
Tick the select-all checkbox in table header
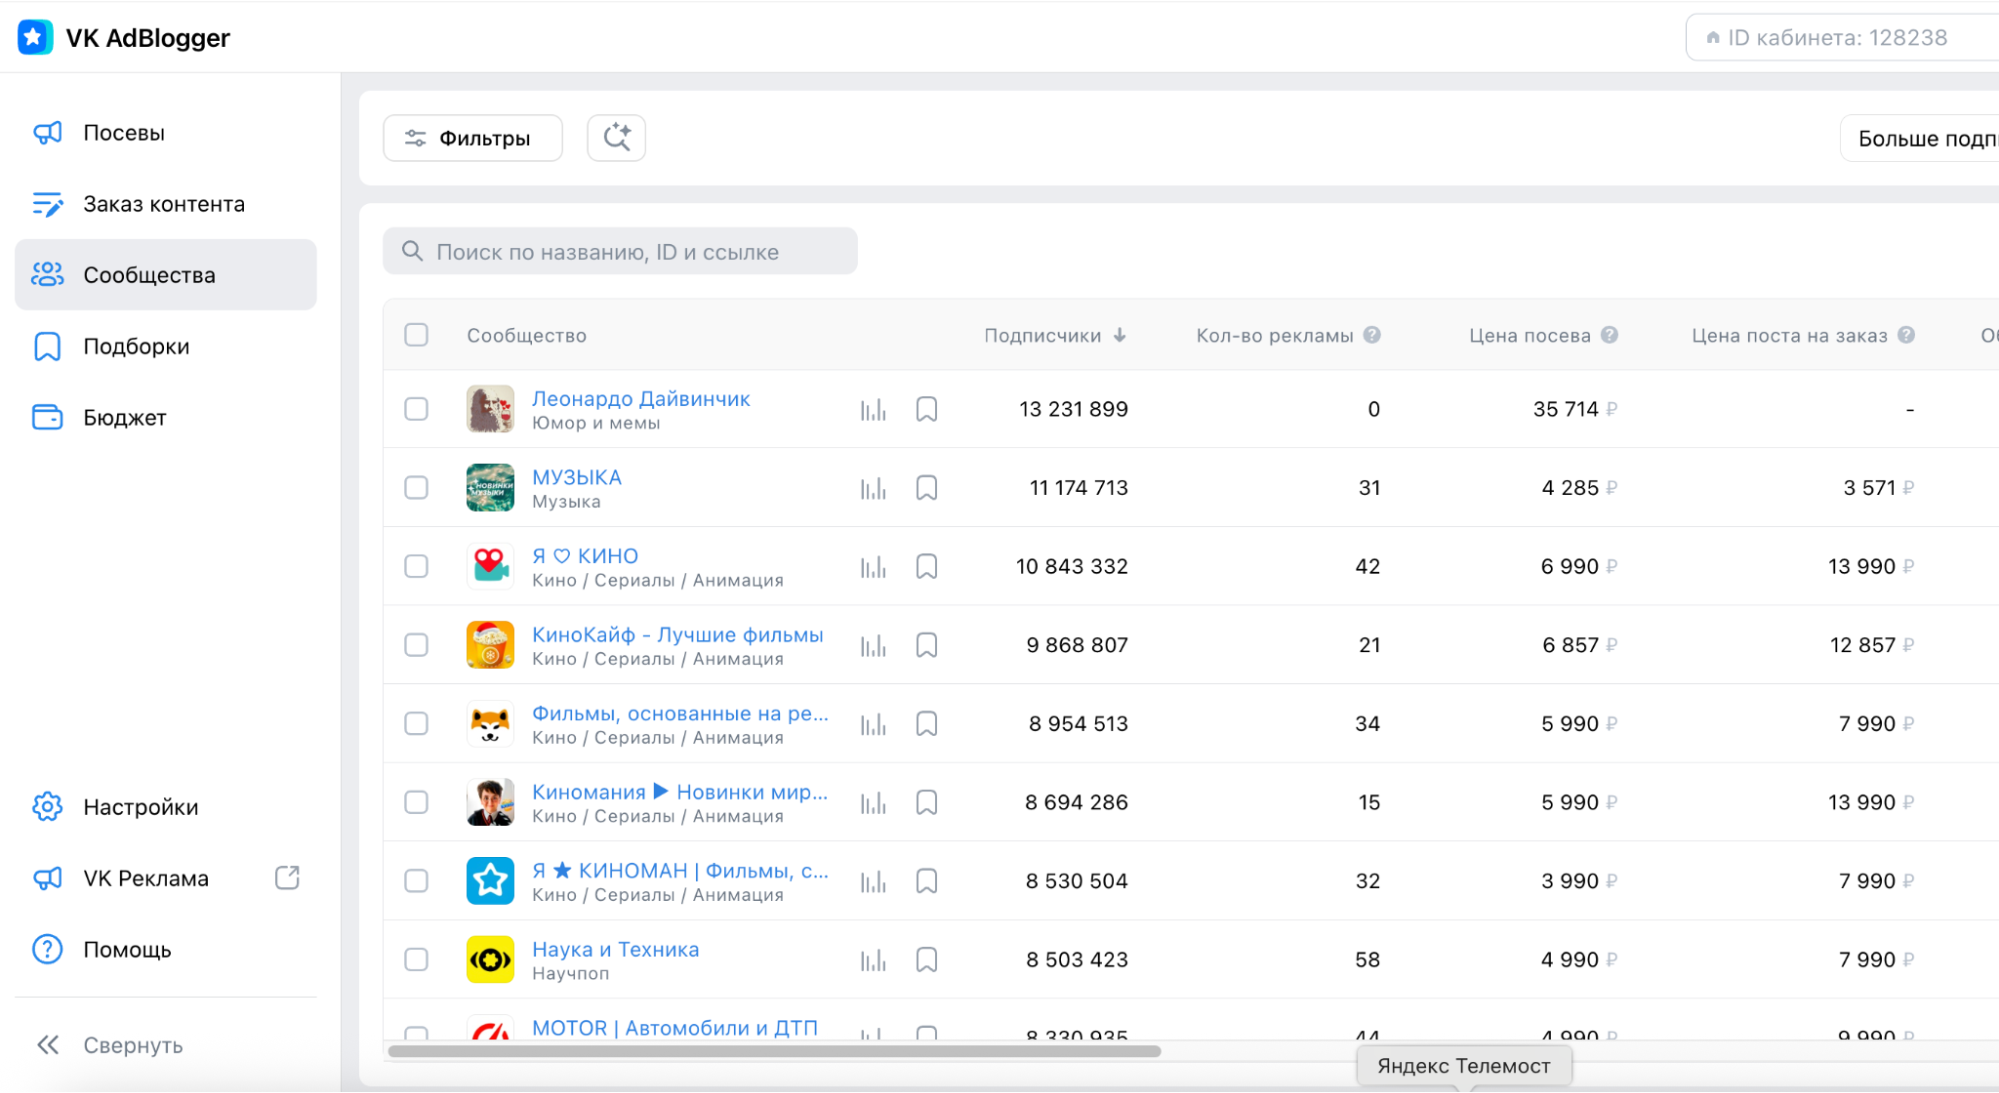click(416, 335)
